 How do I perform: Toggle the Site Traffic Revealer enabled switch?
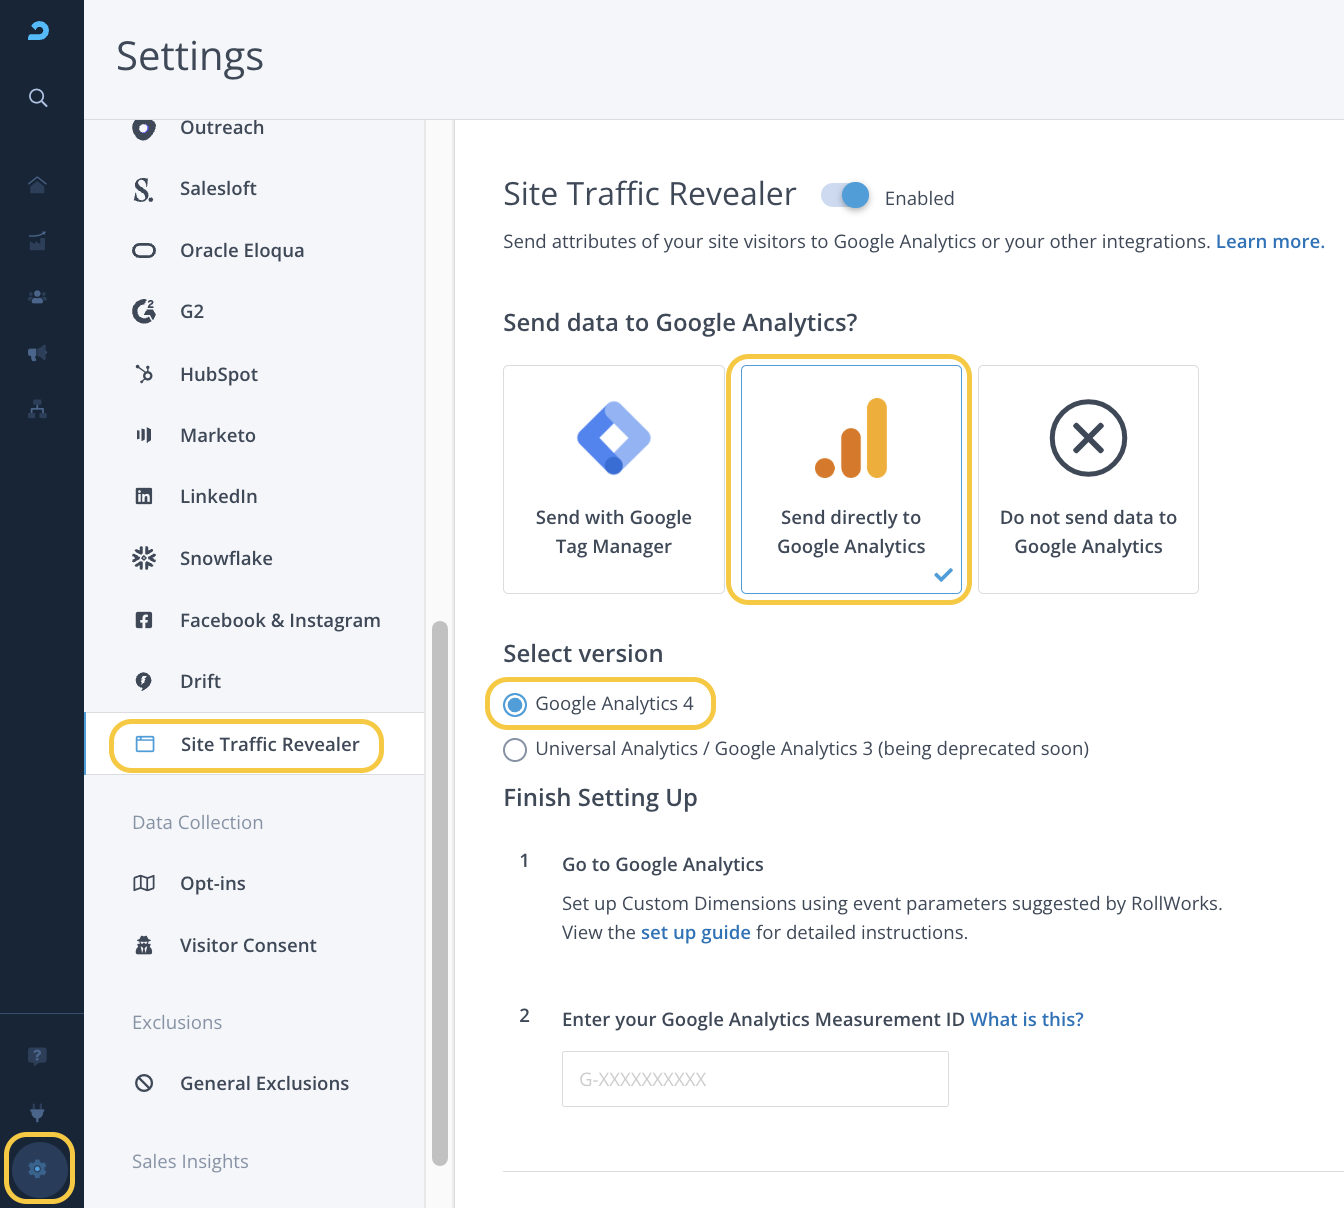(845, 196)
